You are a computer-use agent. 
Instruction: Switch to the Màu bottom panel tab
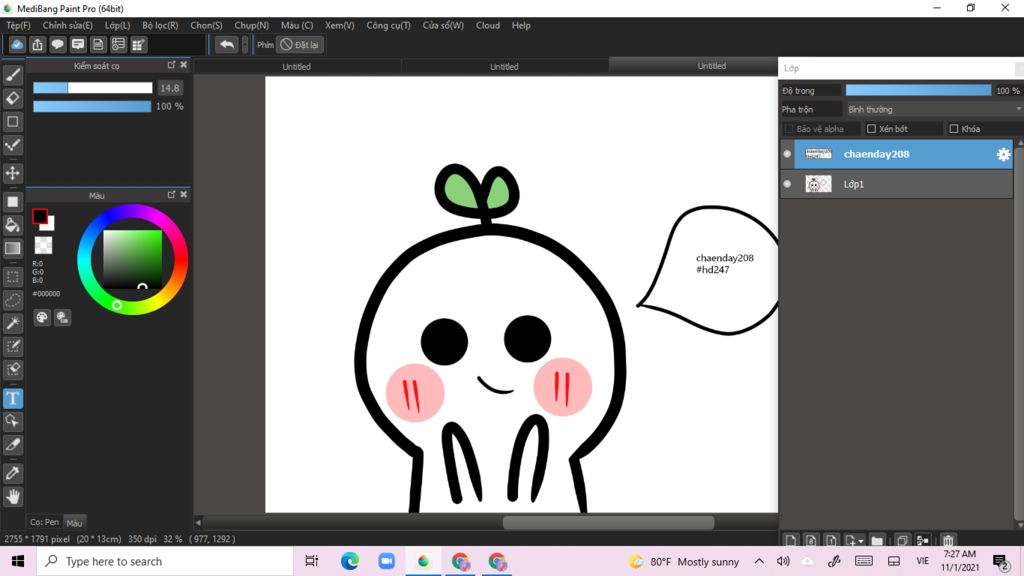click(74, 522)
